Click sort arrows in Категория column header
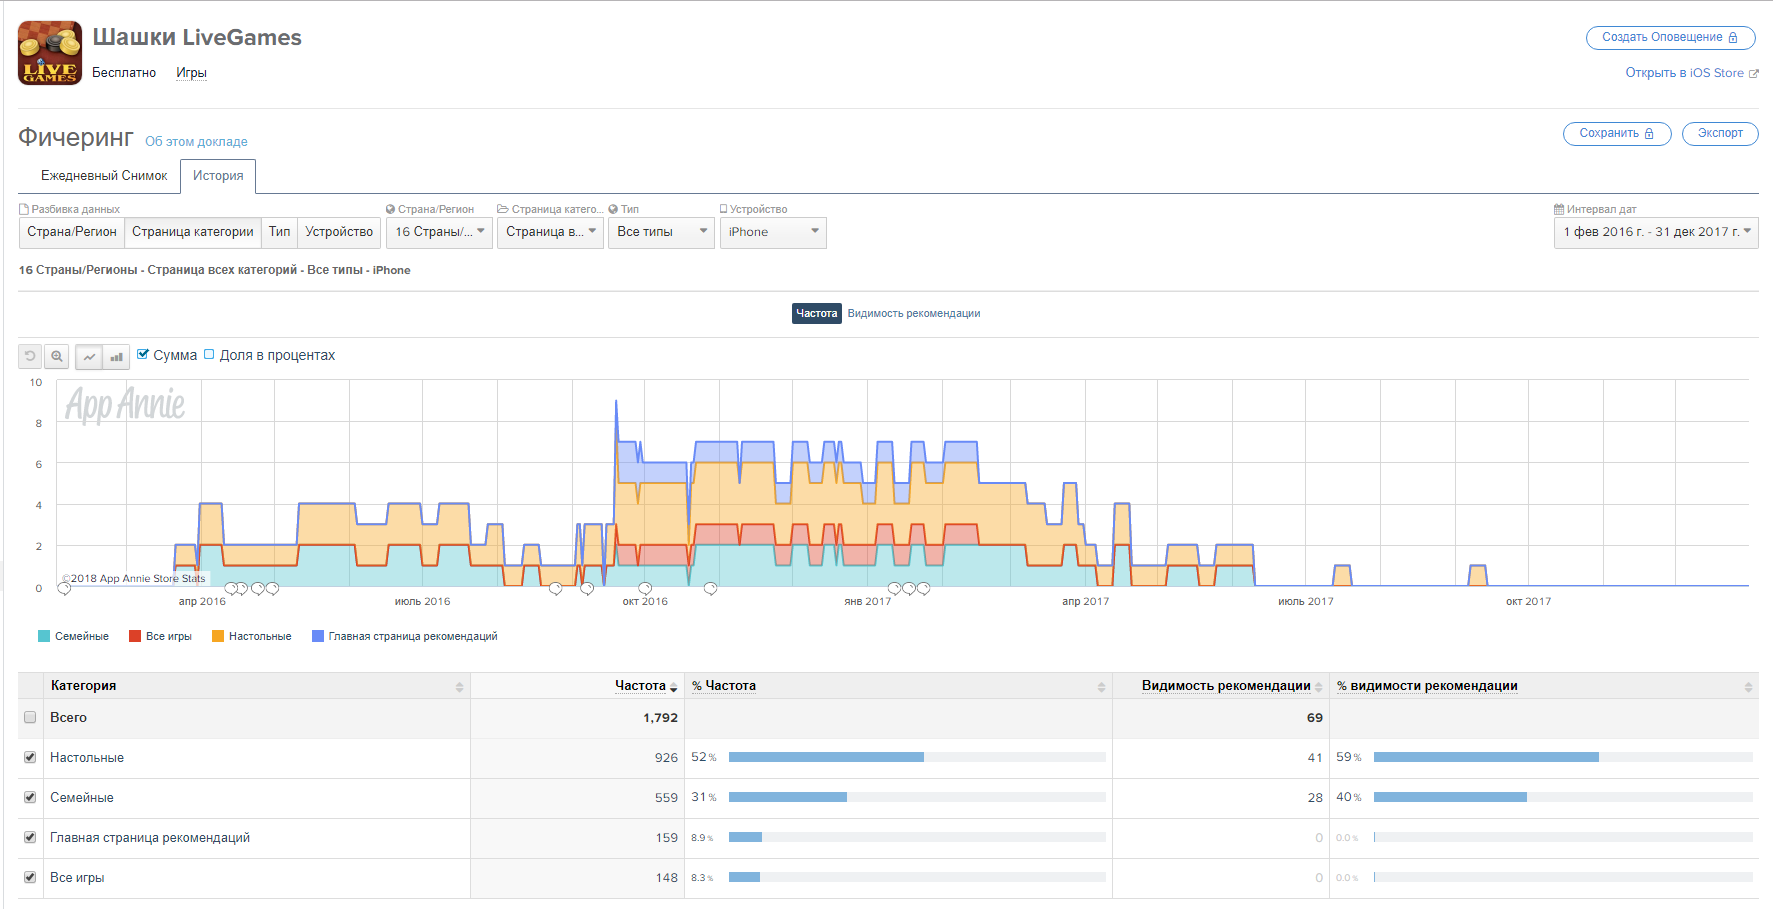This screenshot has height=909, width=1773. pyautogui.click(x=459, y=687)
